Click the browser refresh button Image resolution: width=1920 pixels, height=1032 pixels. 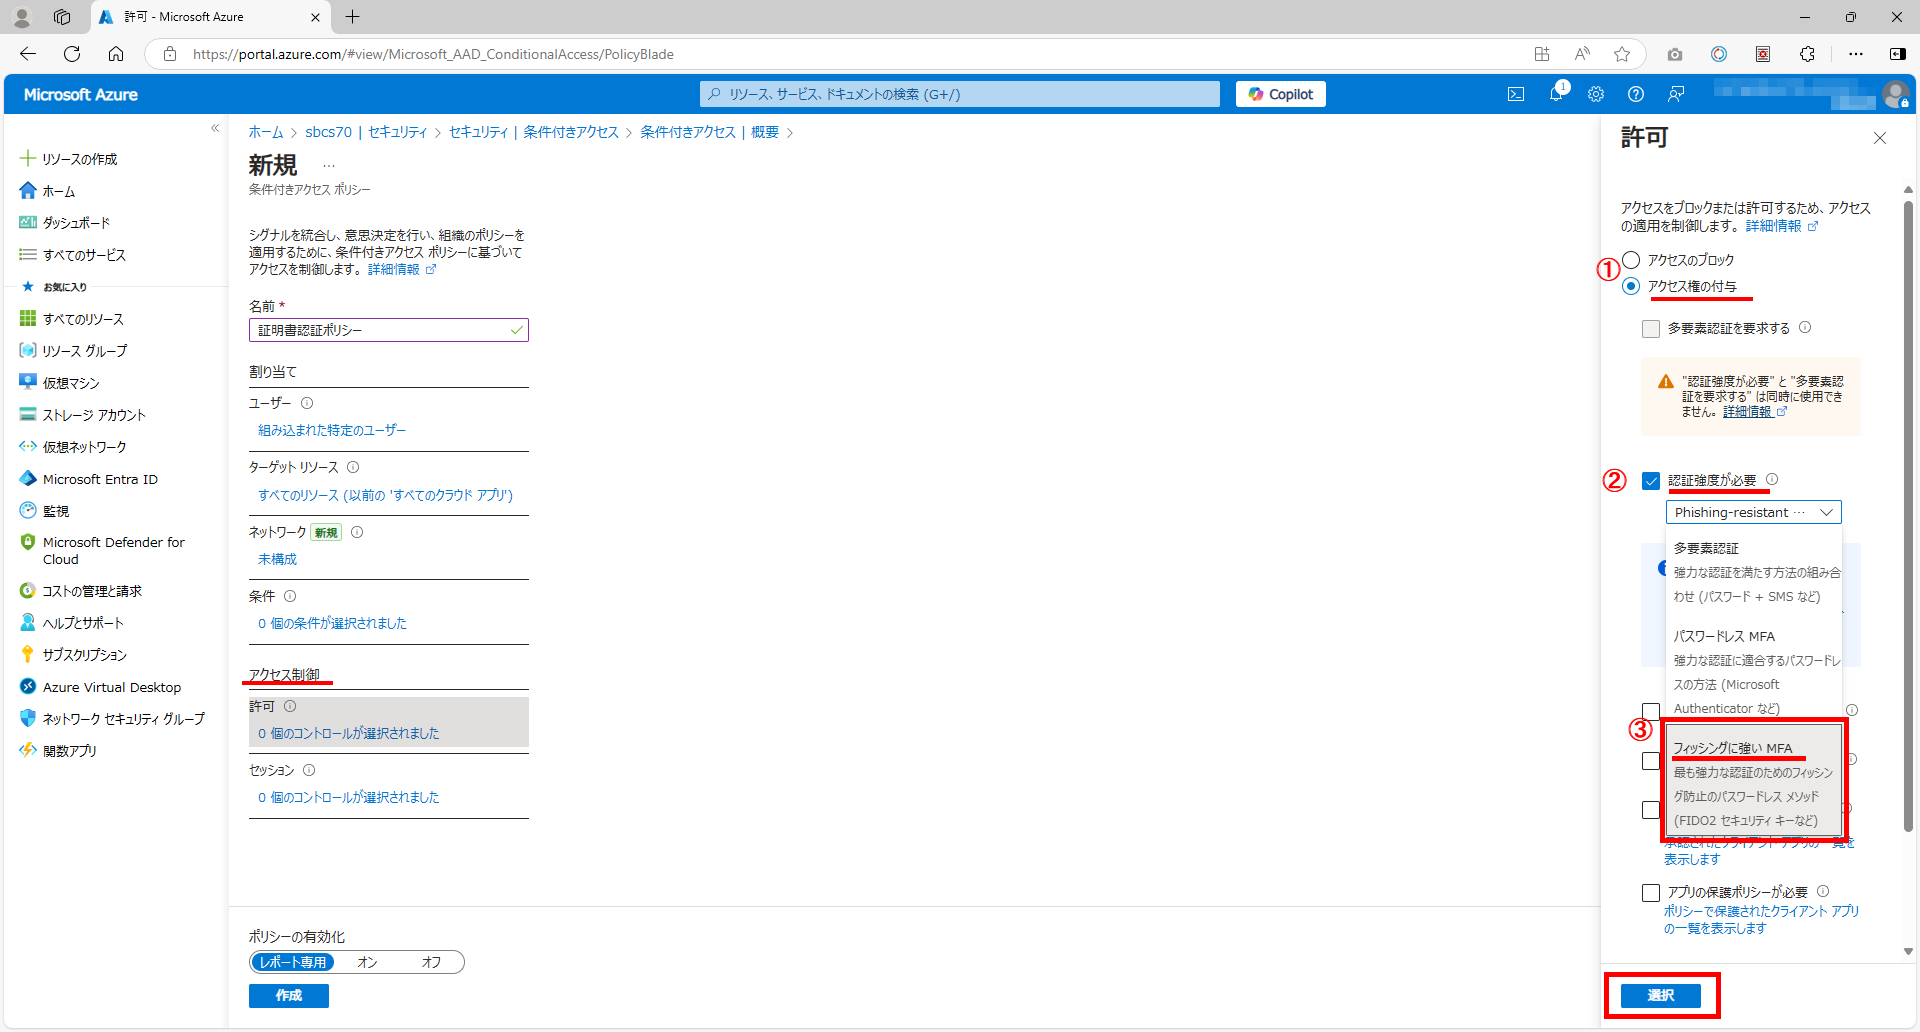click(72, 54)
